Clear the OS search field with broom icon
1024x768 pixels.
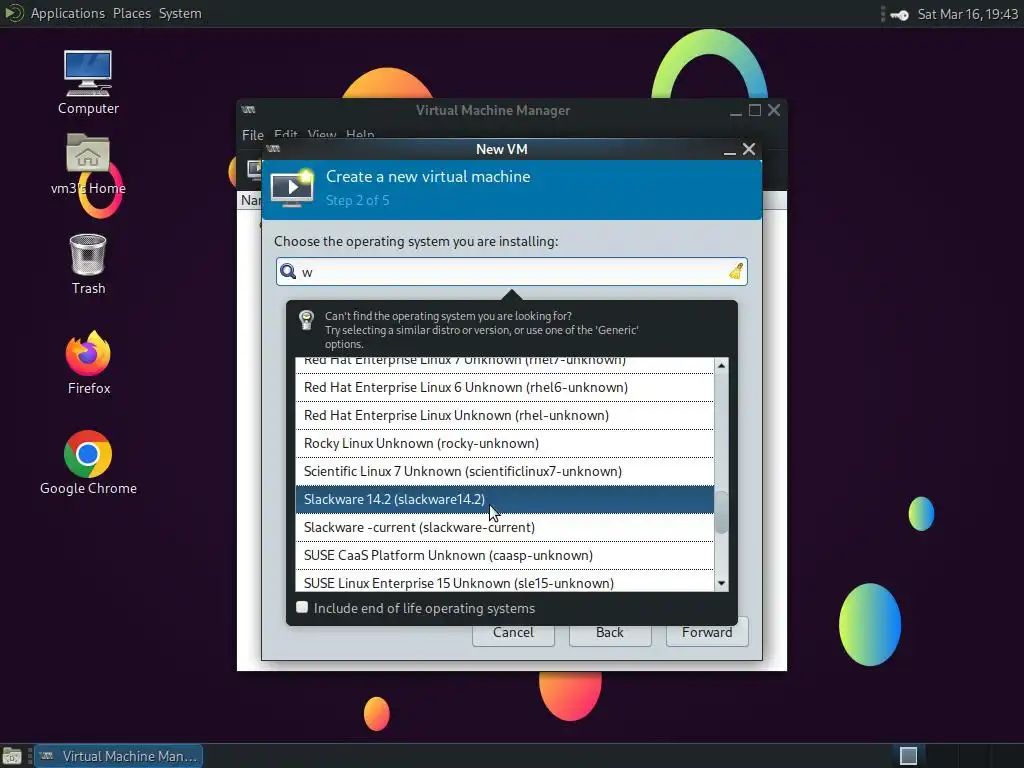pos(736,271)
